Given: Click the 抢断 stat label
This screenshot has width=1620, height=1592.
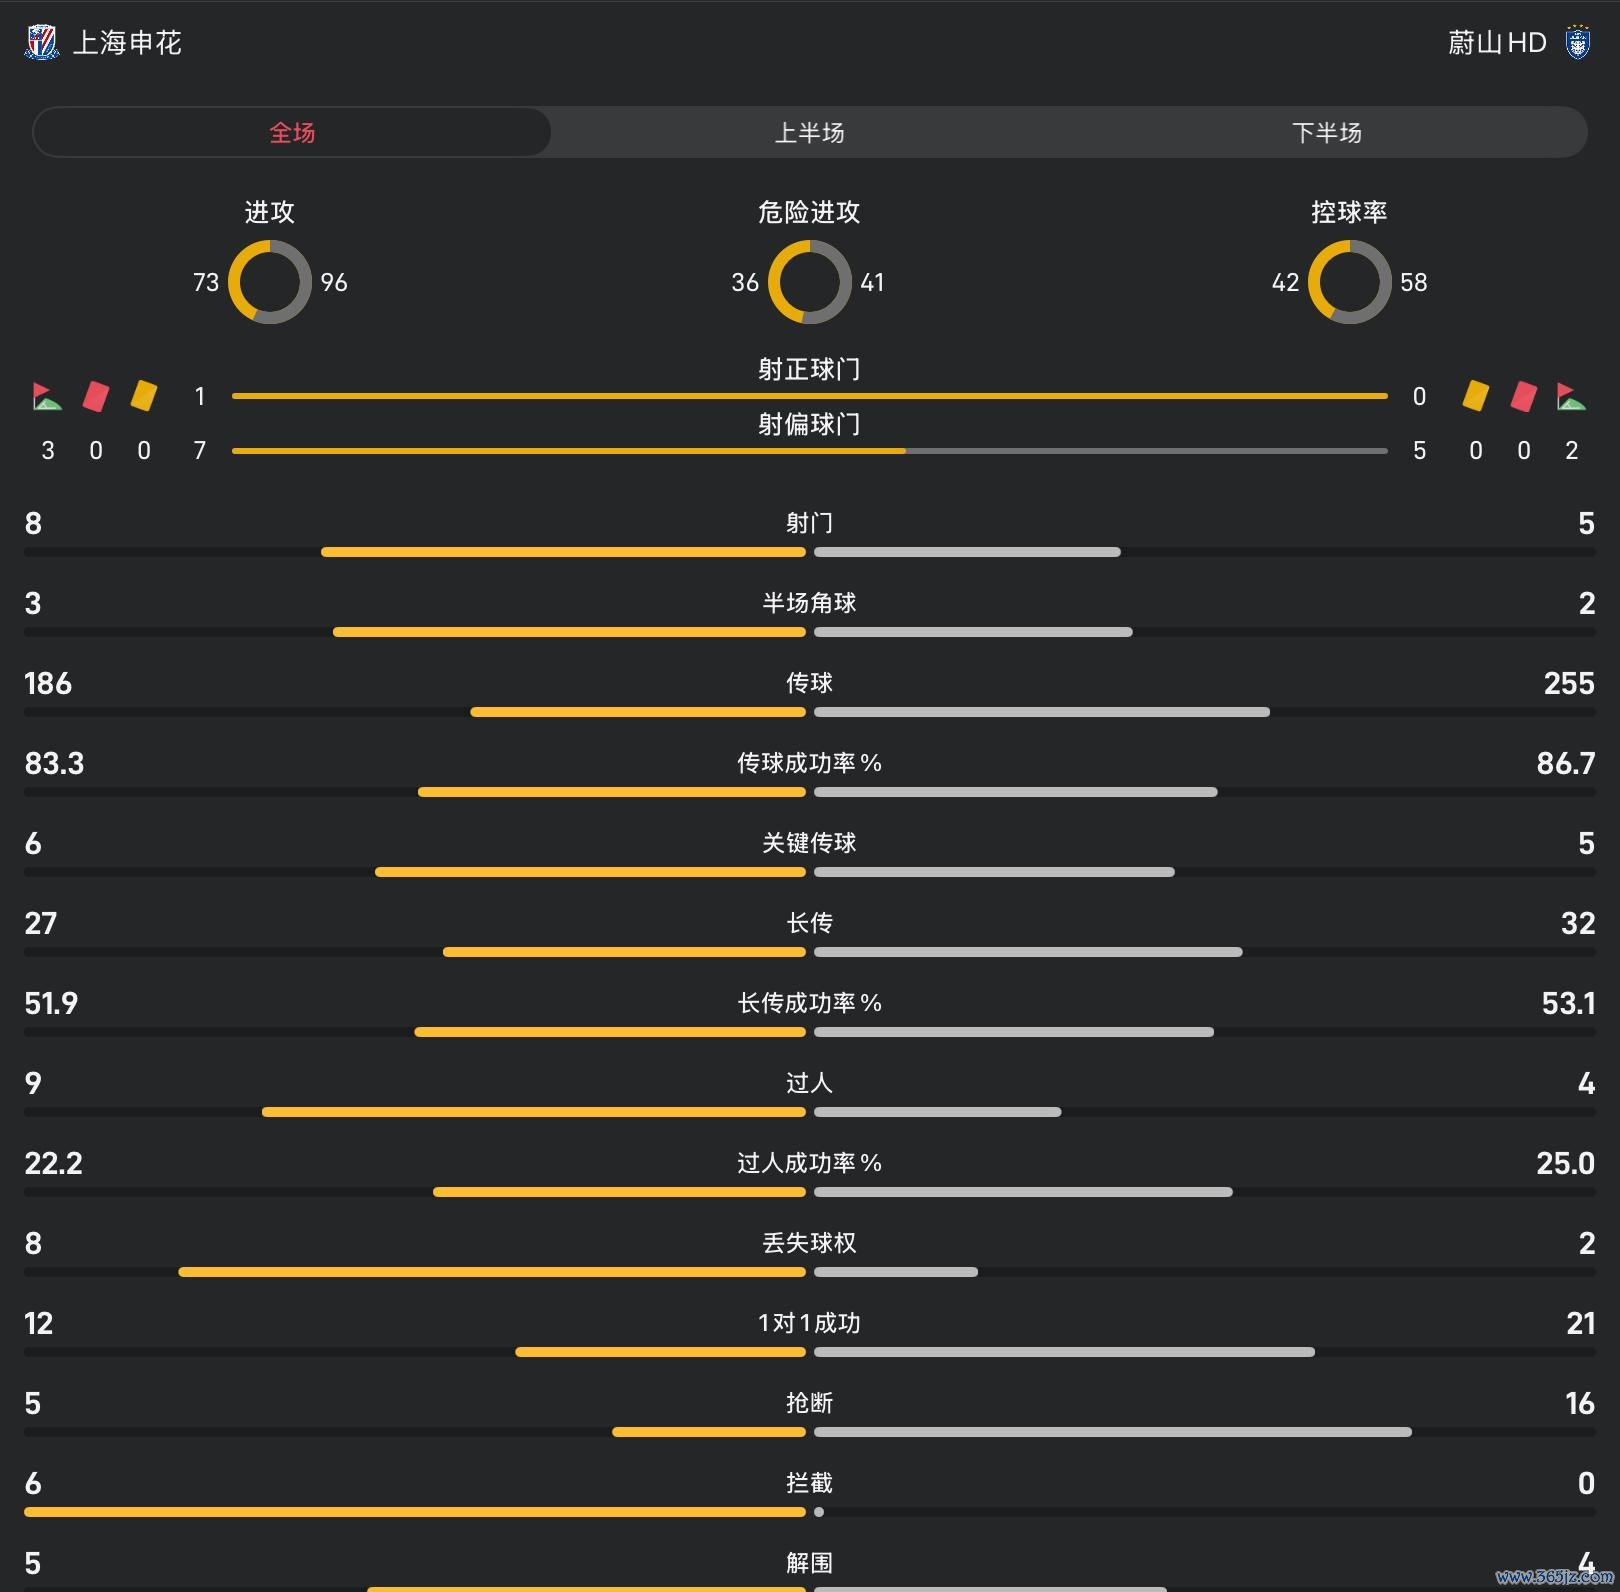Looking at the screenshot, I should [809, 1403].
